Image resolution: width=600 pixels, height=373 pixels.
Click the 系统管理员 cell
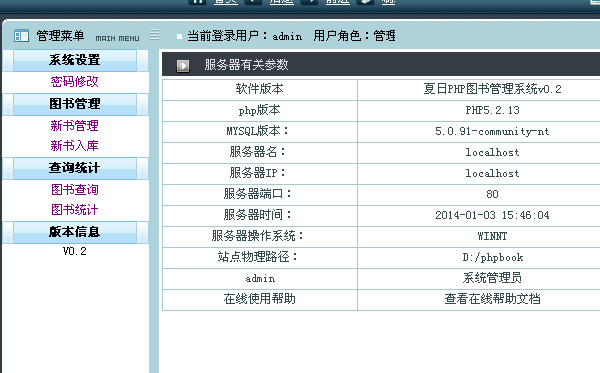[x=479, y=279]
